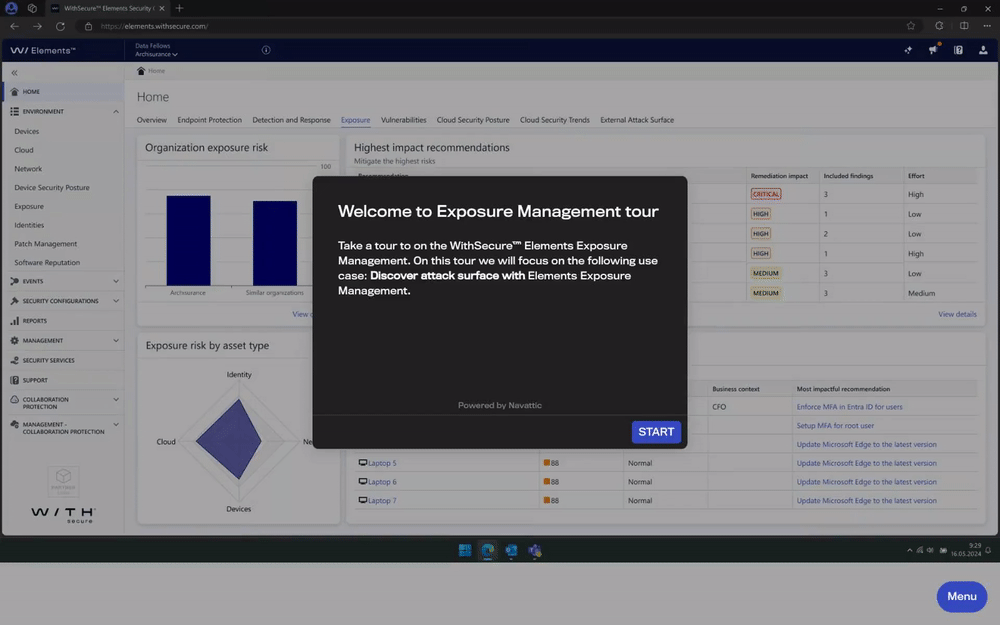1000x625 pixels.
Task: Click the Management - Collaboration Protection icon
Action: point(14,425)
